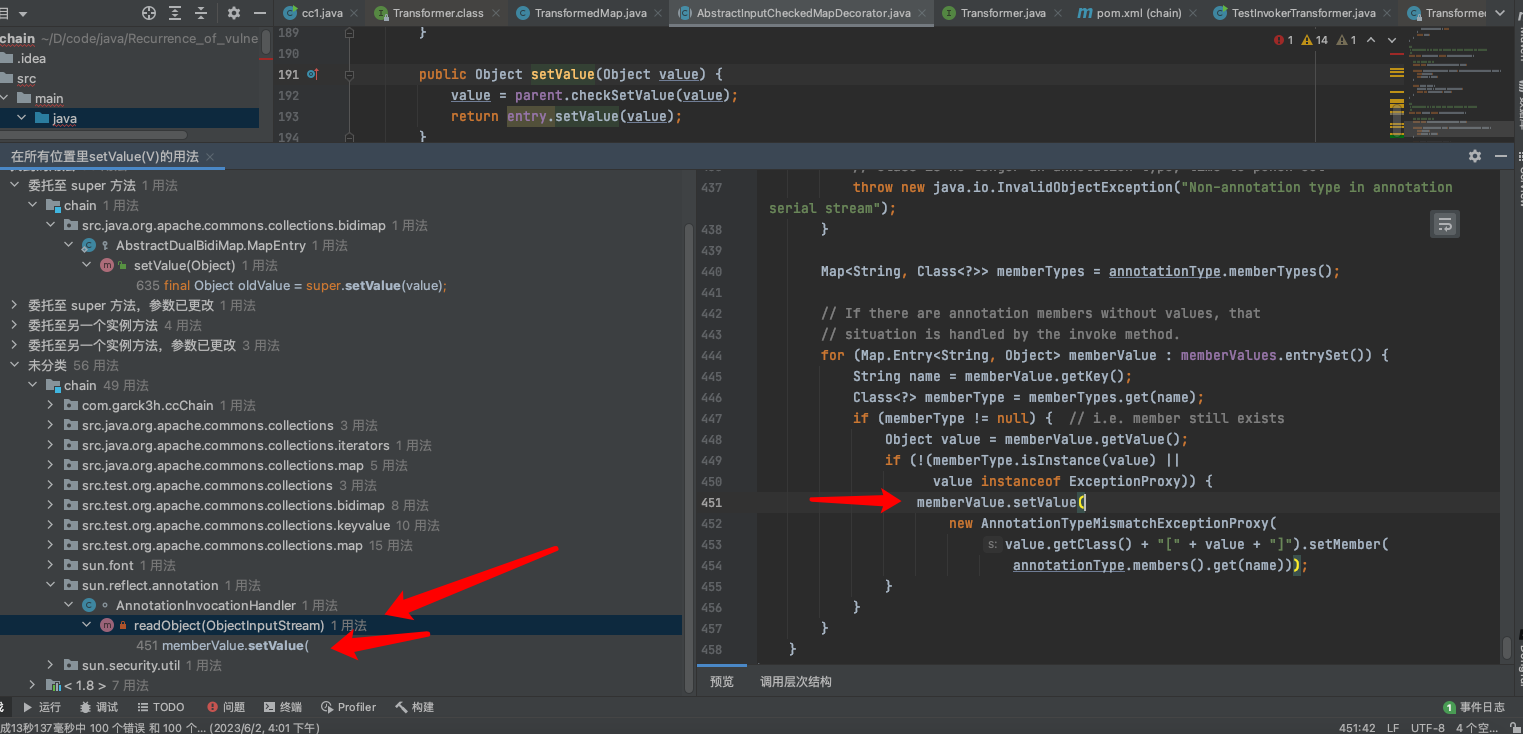The image size is (1523, 734).
Task: Open the Event Log in status bar
Action: point(1474,707)
